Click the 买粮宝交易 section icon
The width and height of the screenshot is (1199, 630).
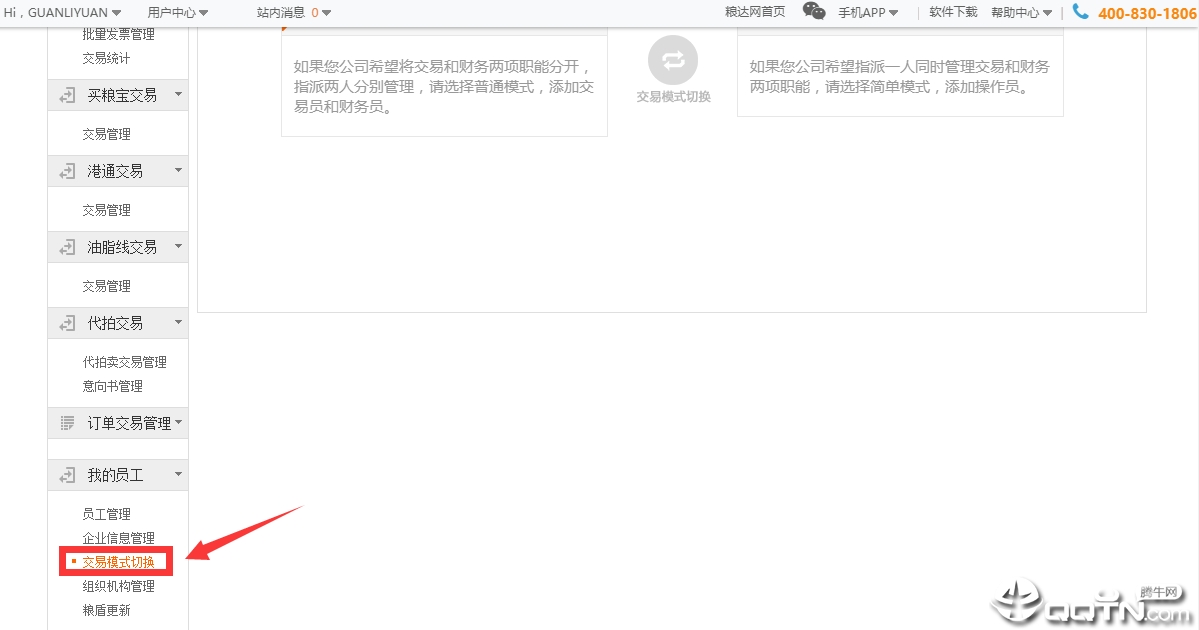click(x=67, y=95)
